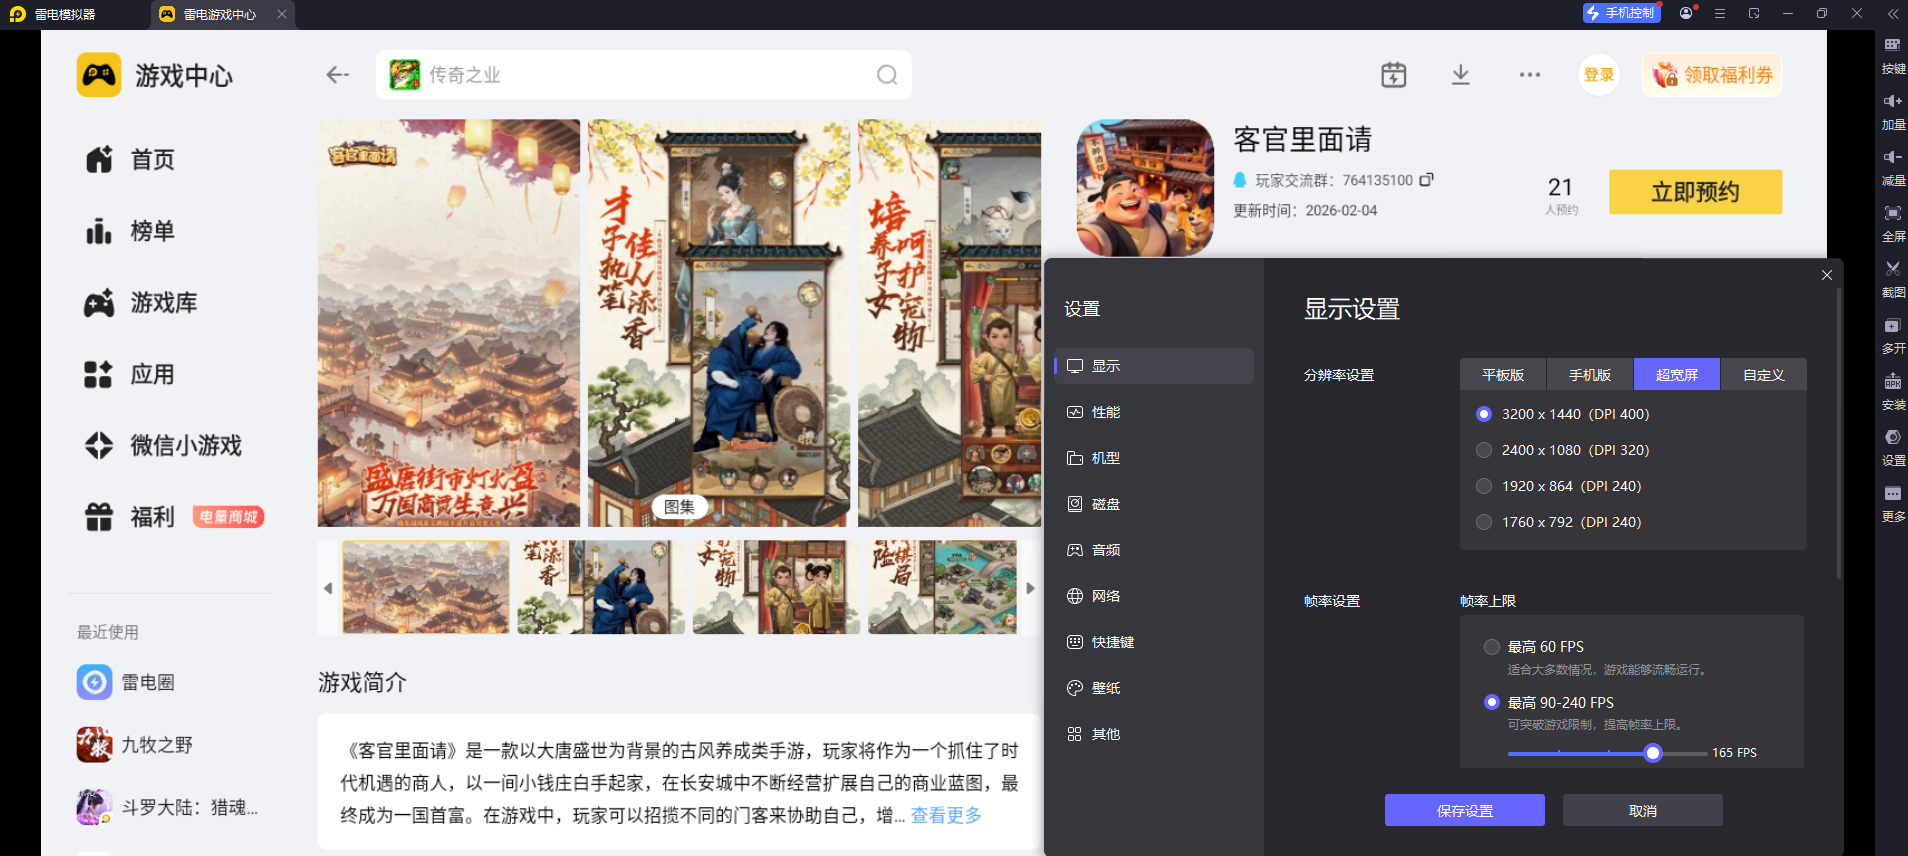Open 多开 multi-instance manager
The image size is (1908, 856).
tap(1893, 336)
